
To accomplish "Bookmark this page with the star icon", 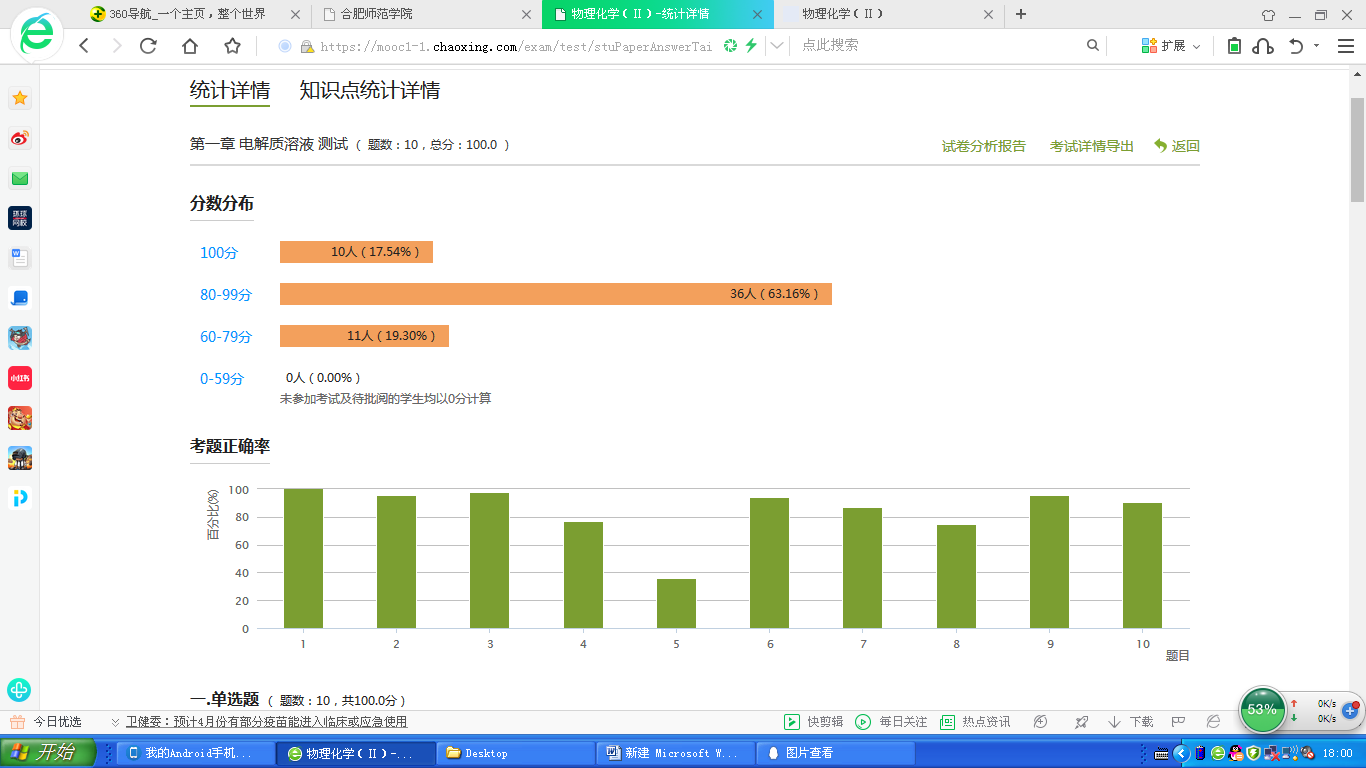I will 232,46.
